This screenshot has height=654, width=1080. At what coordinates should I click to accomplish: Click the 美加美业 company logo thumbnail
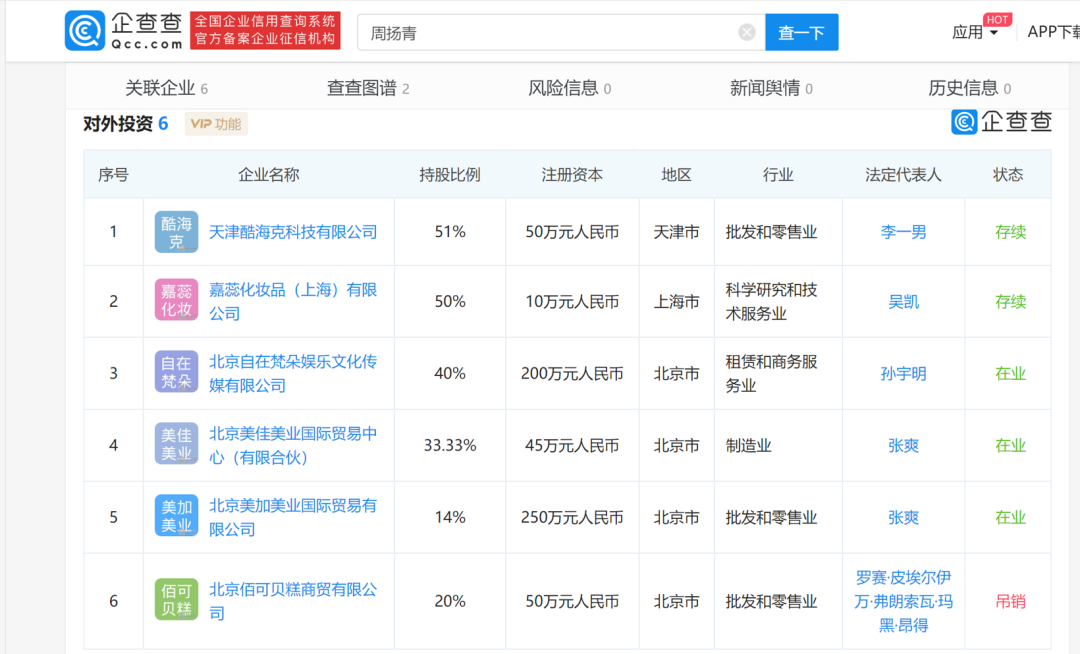point(176,516)
